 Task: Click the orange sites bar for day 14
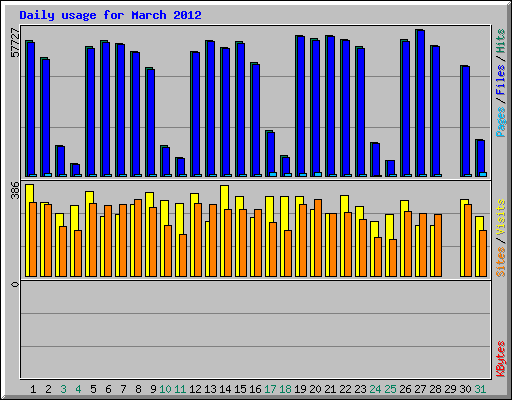point(228,243)
